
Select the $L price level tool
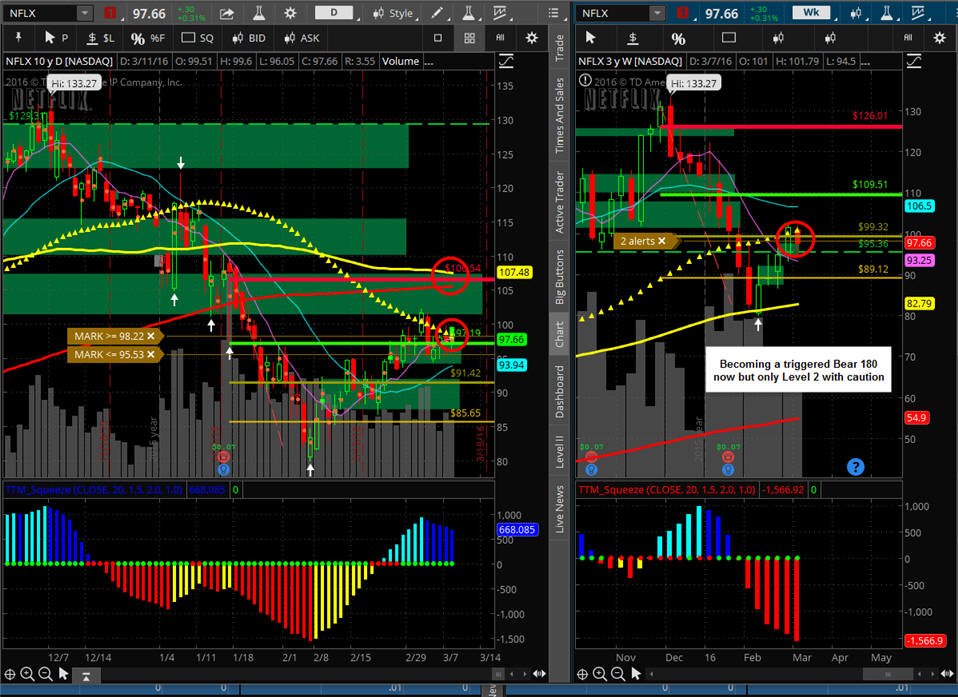click(100, 38)
